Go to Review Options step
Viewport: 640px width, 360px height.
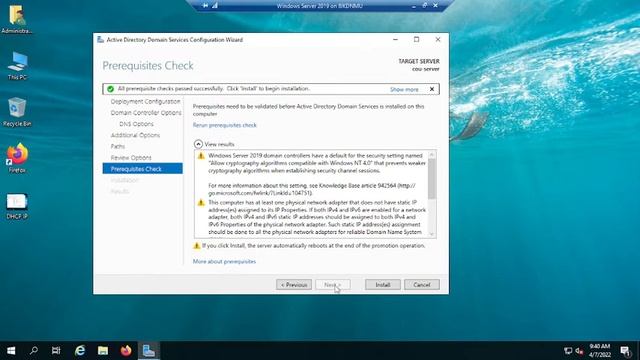[131, 158]
